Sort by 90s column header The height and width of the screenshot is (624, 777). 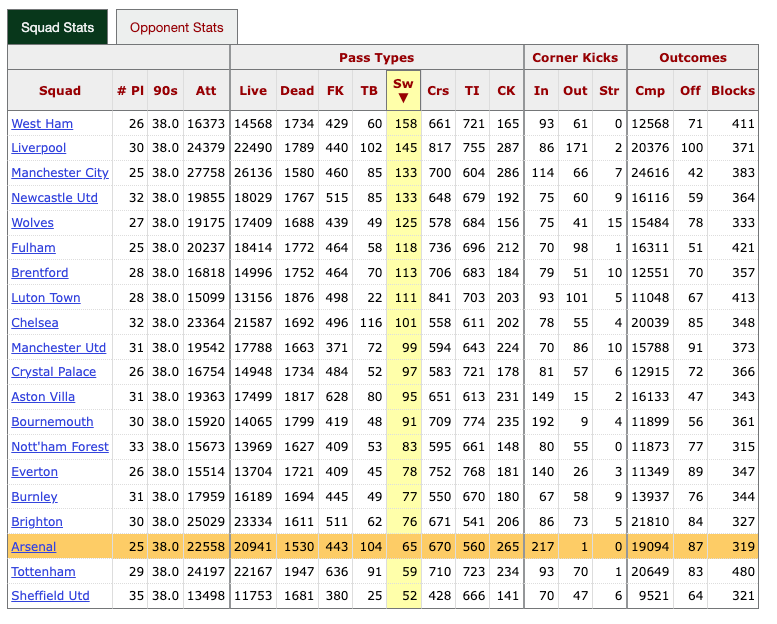[166, 91]
